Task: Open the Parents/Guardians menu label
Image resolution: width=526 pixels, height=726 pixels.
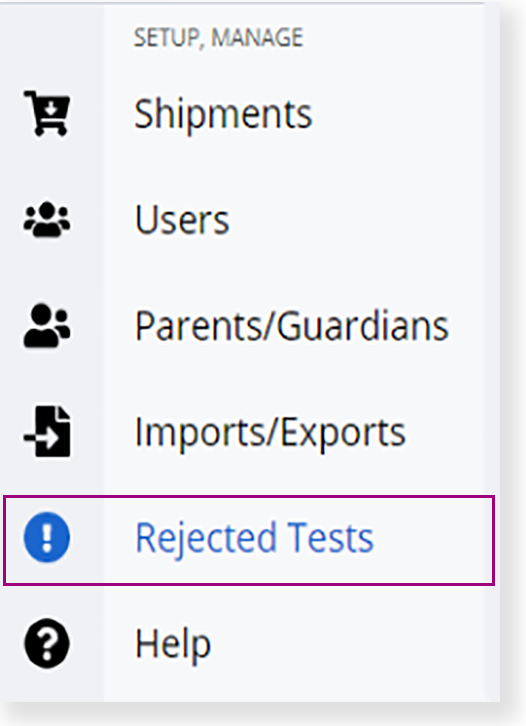Action: tap(292, 326)
